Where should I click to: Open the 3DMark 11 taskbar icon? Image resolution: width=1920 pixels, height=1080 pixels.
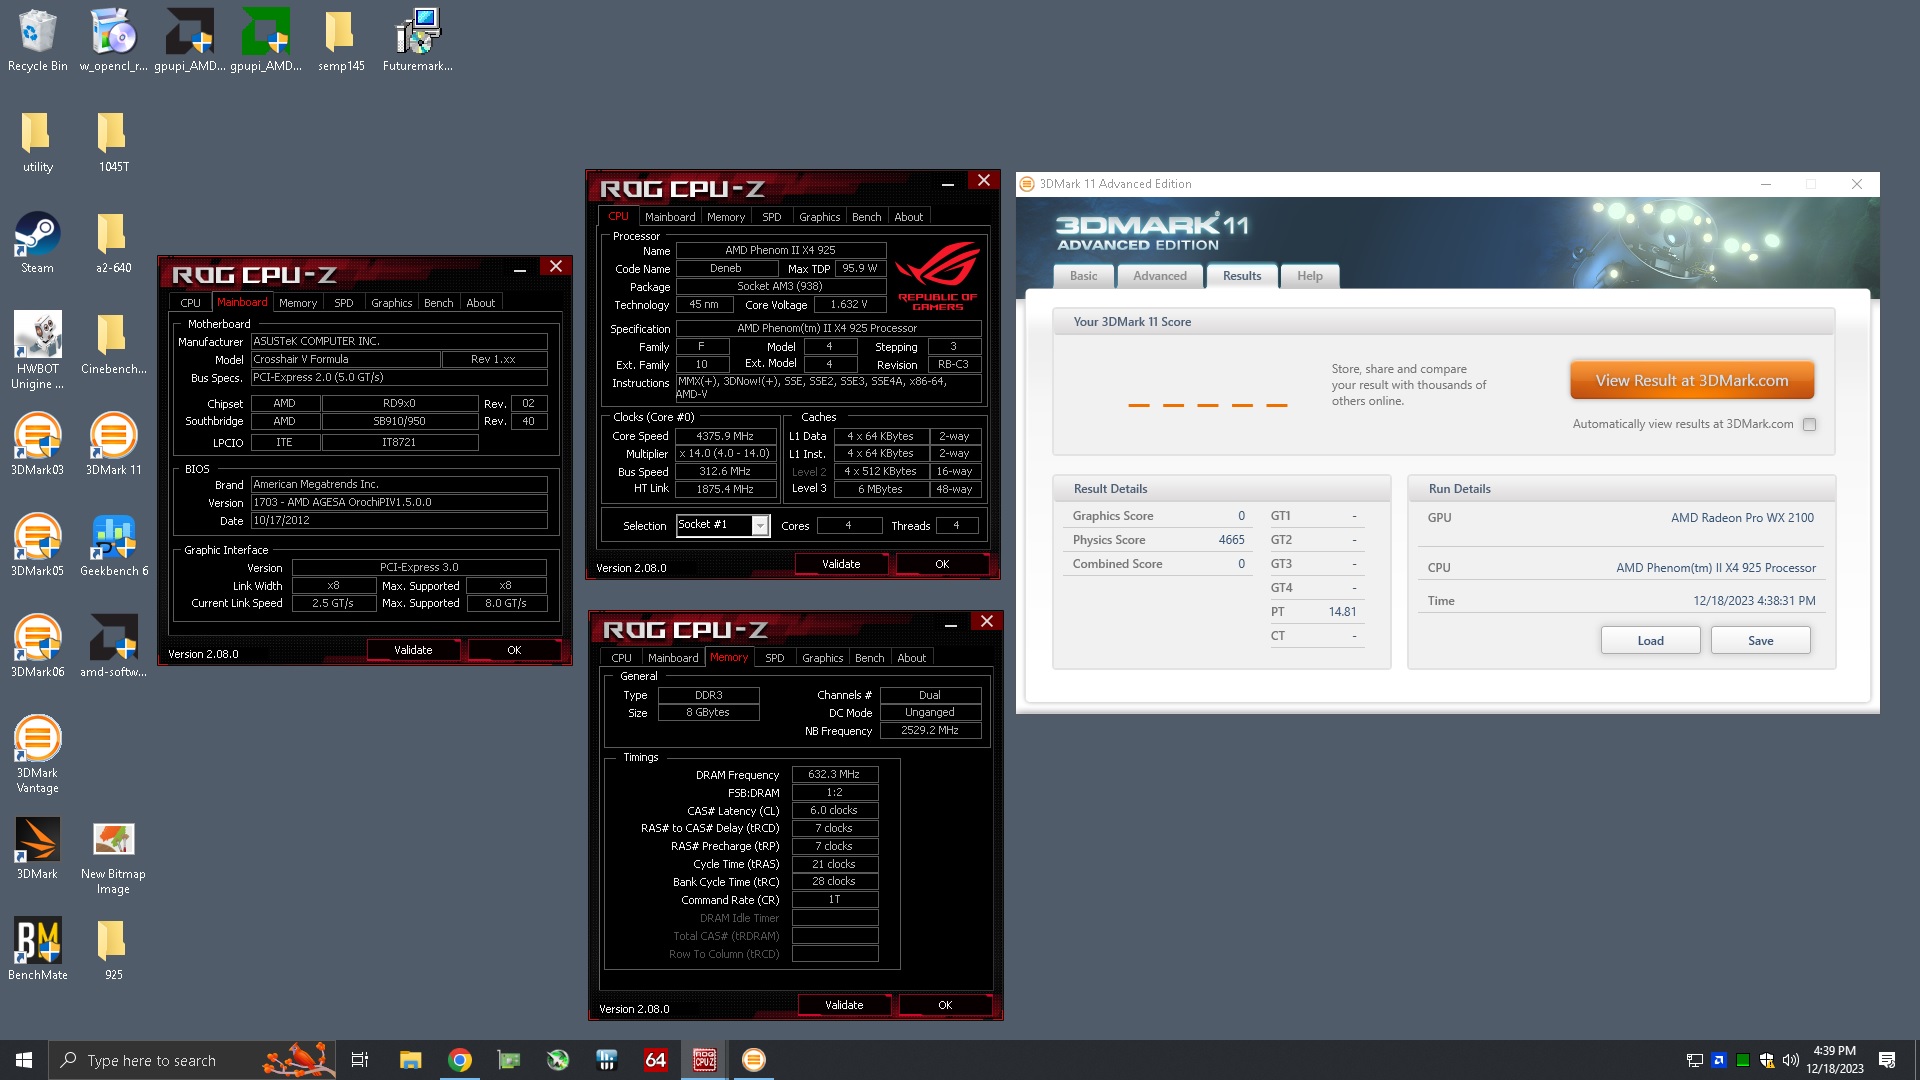(x=754, y=1060)
